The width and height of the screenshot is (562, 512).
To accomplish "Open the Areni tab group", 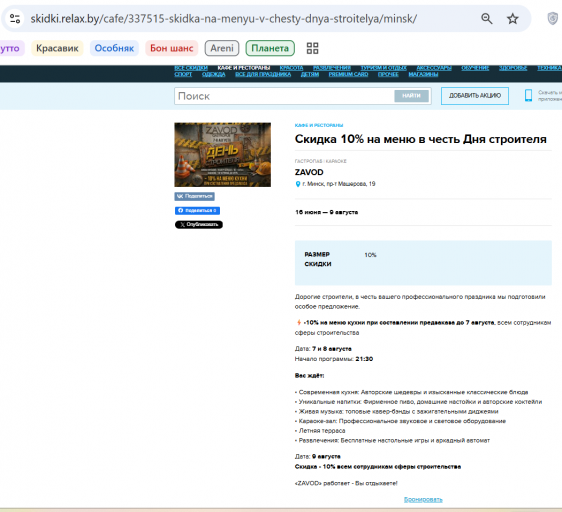I will [x=222, y=48].
